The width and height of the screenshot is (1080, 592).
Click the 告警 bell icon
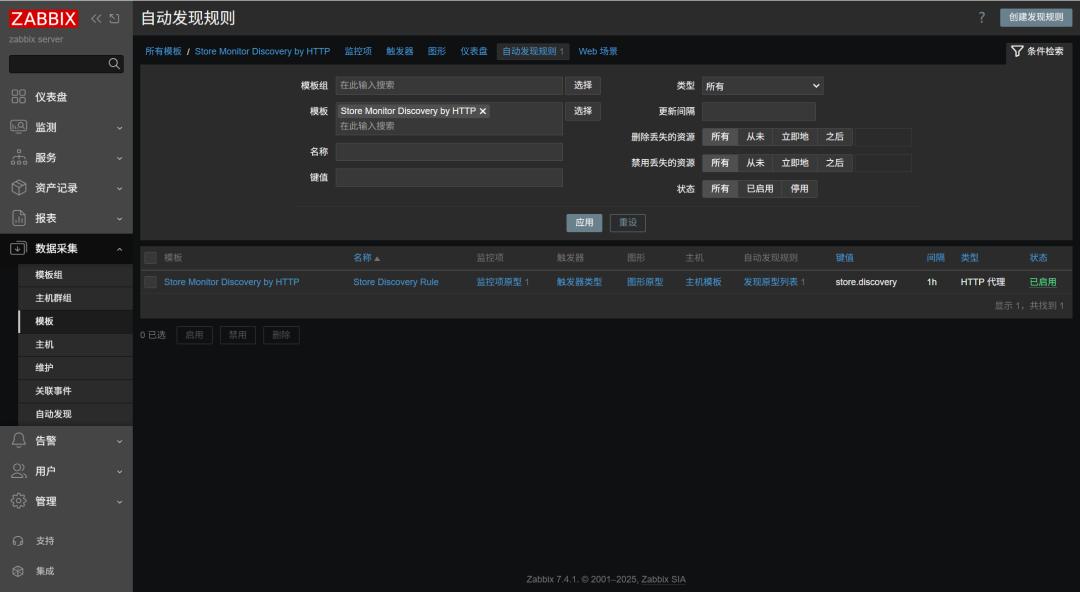point(19,440)
